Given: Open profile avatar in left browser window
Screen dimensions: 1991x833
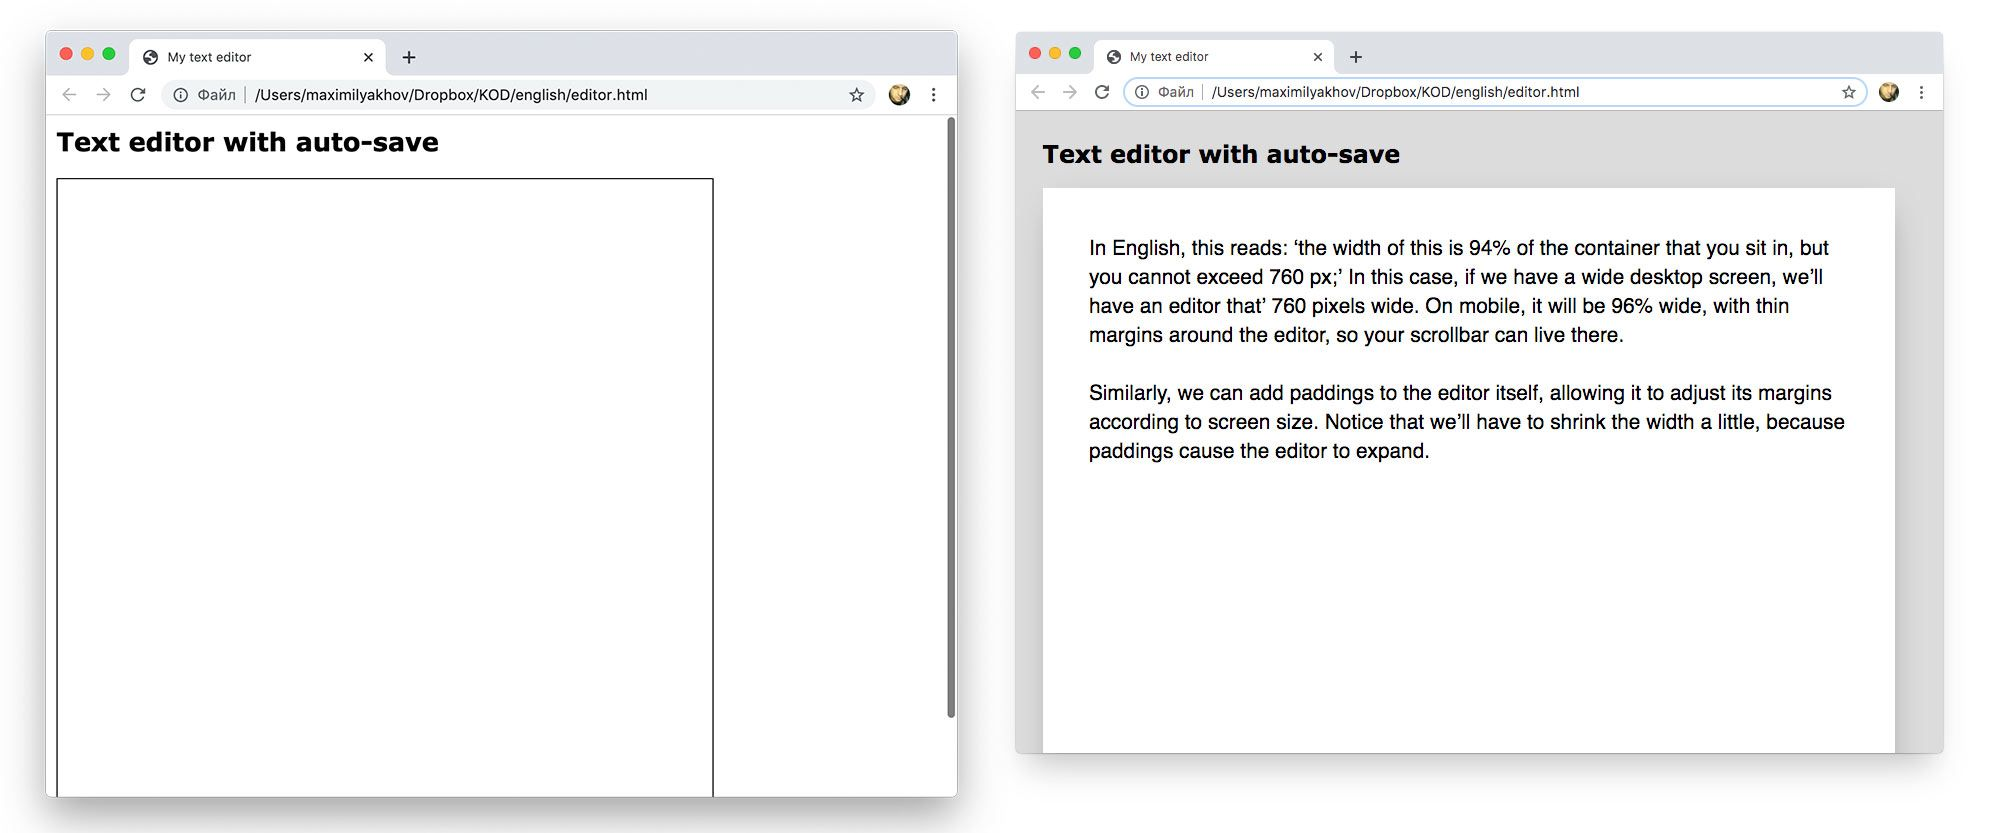Looking at the screenshot, I should (x=899, y=95).
